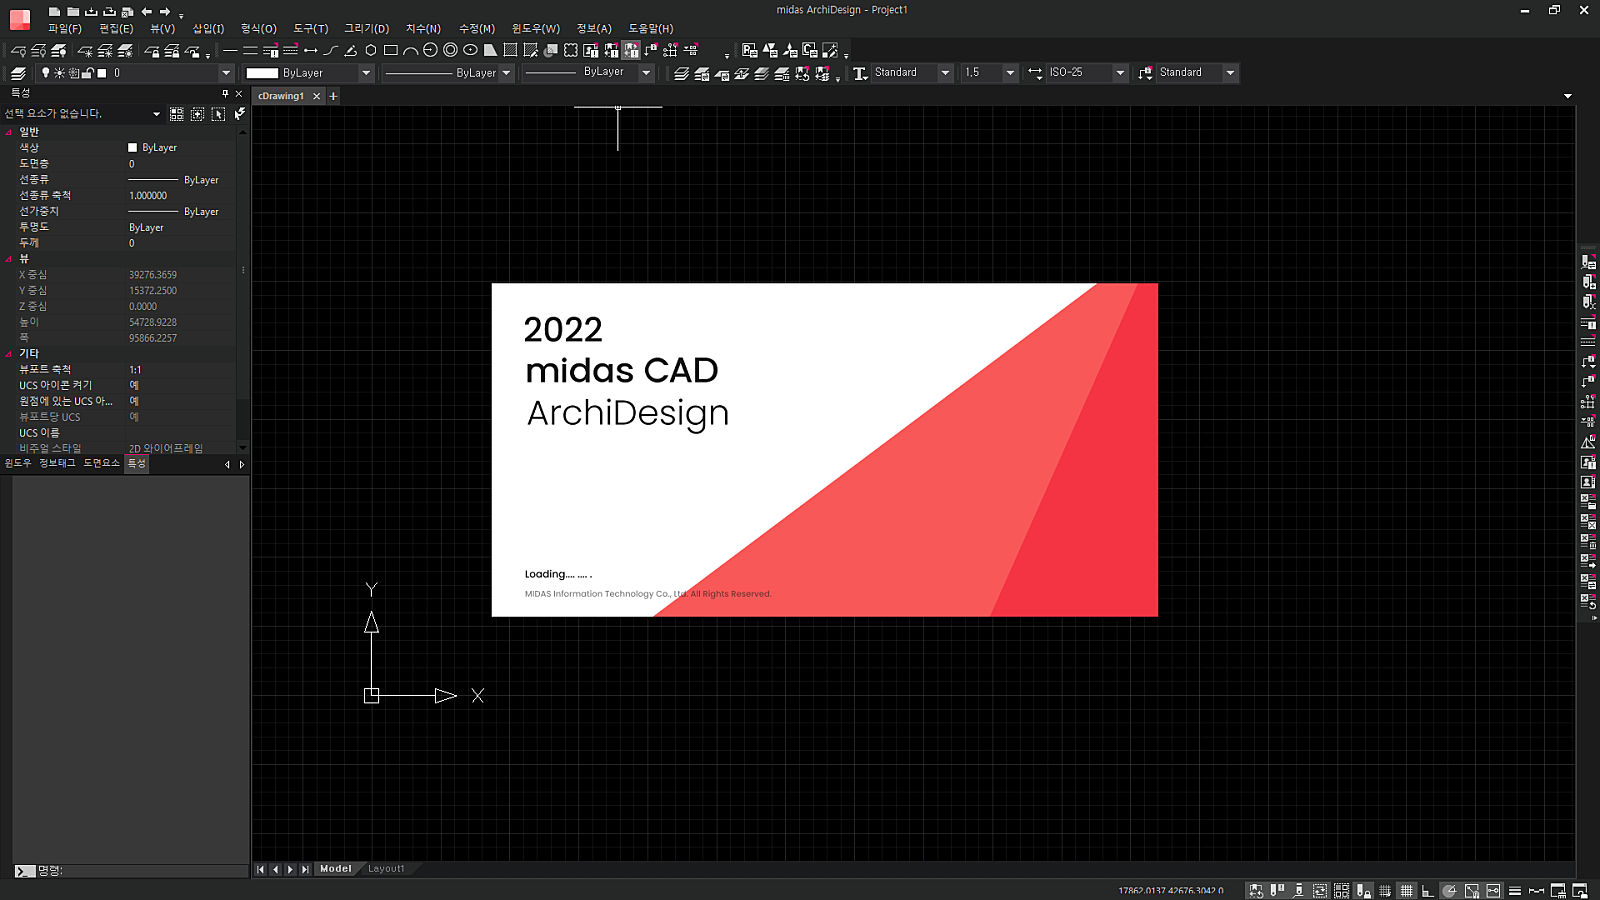This screenshot has height=900, width=1600.
Task: Click the double parallel line tool
Action: [250, 50]
